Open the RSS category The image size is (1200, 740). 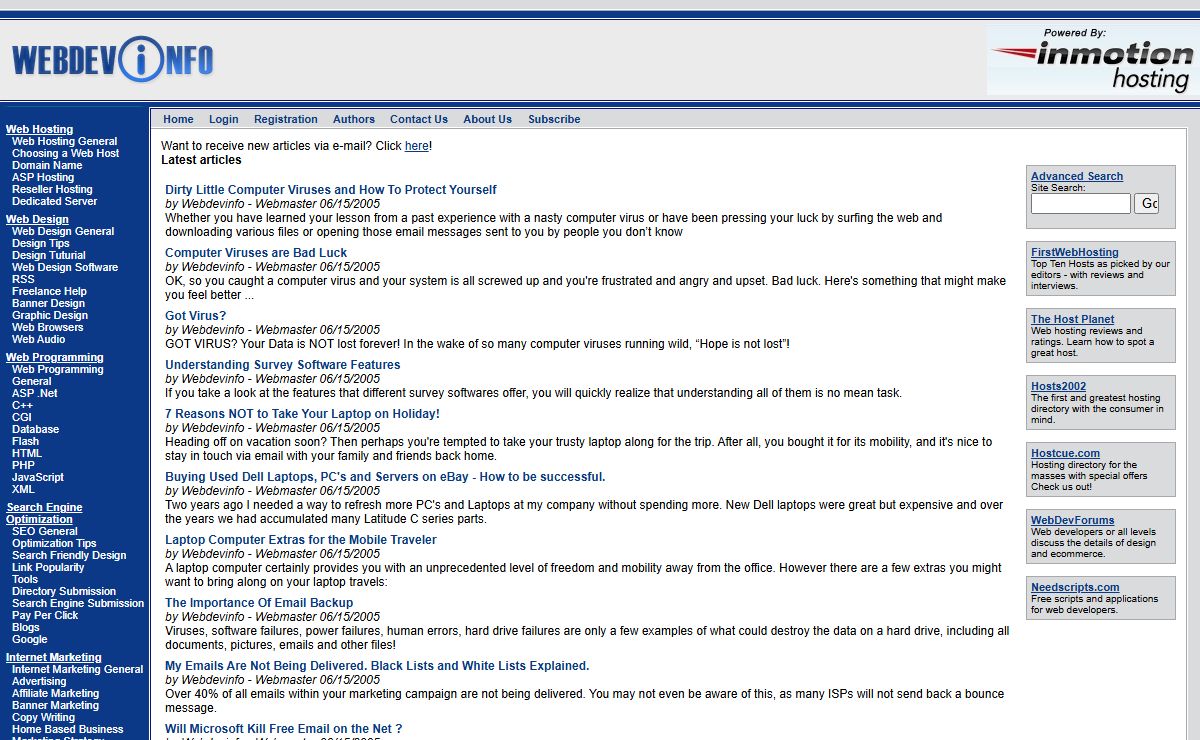coord(23,280)
